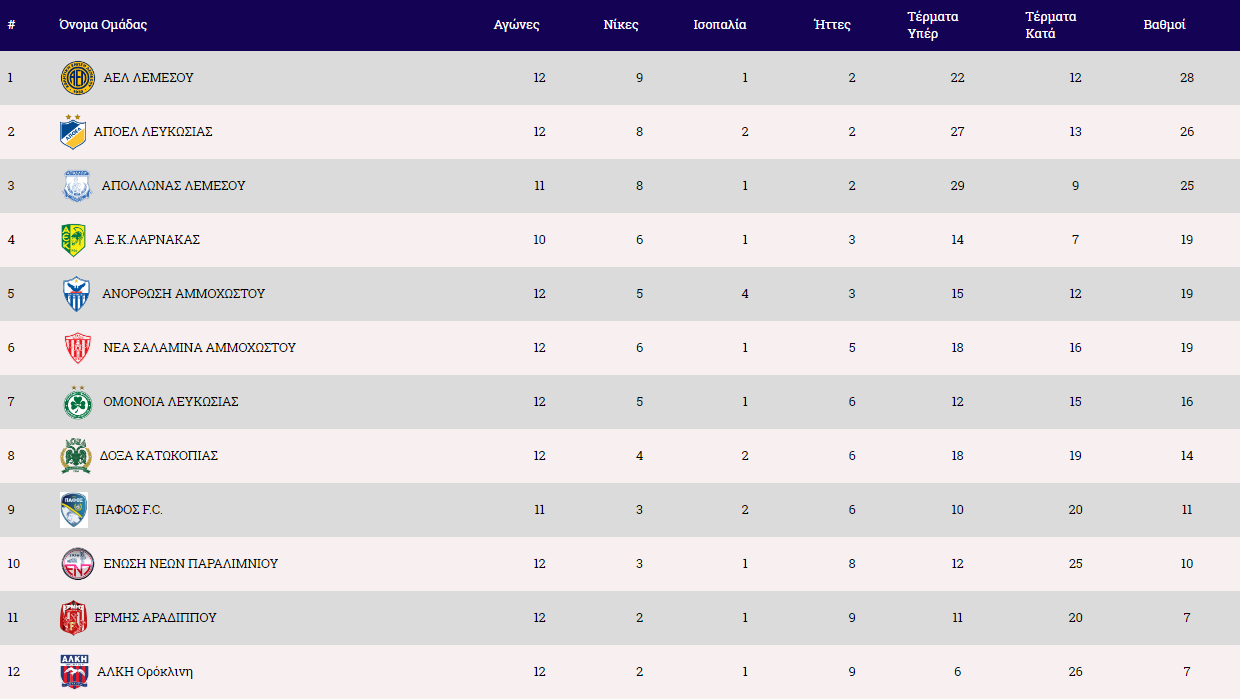Select the ΠΑΦΟΣ F.C. team name

[129, 510]
